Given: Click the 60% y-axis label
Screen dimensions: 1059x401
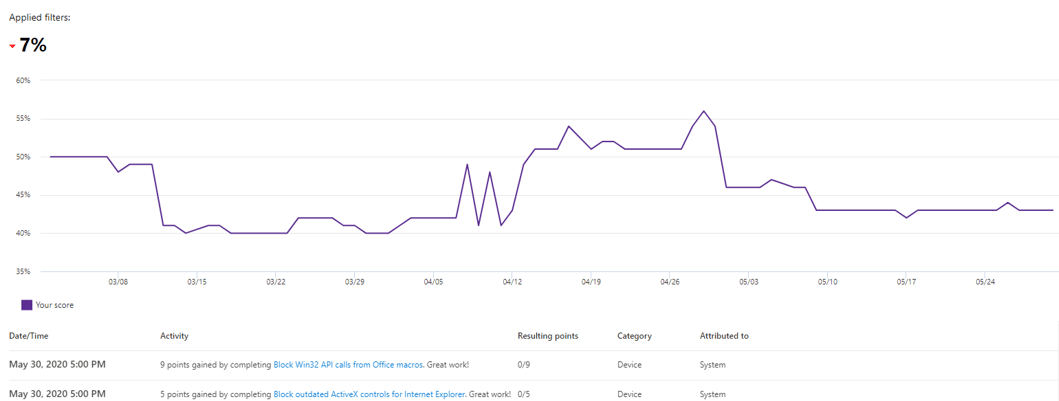Looking at the screenshot, I should pos(20,80).
